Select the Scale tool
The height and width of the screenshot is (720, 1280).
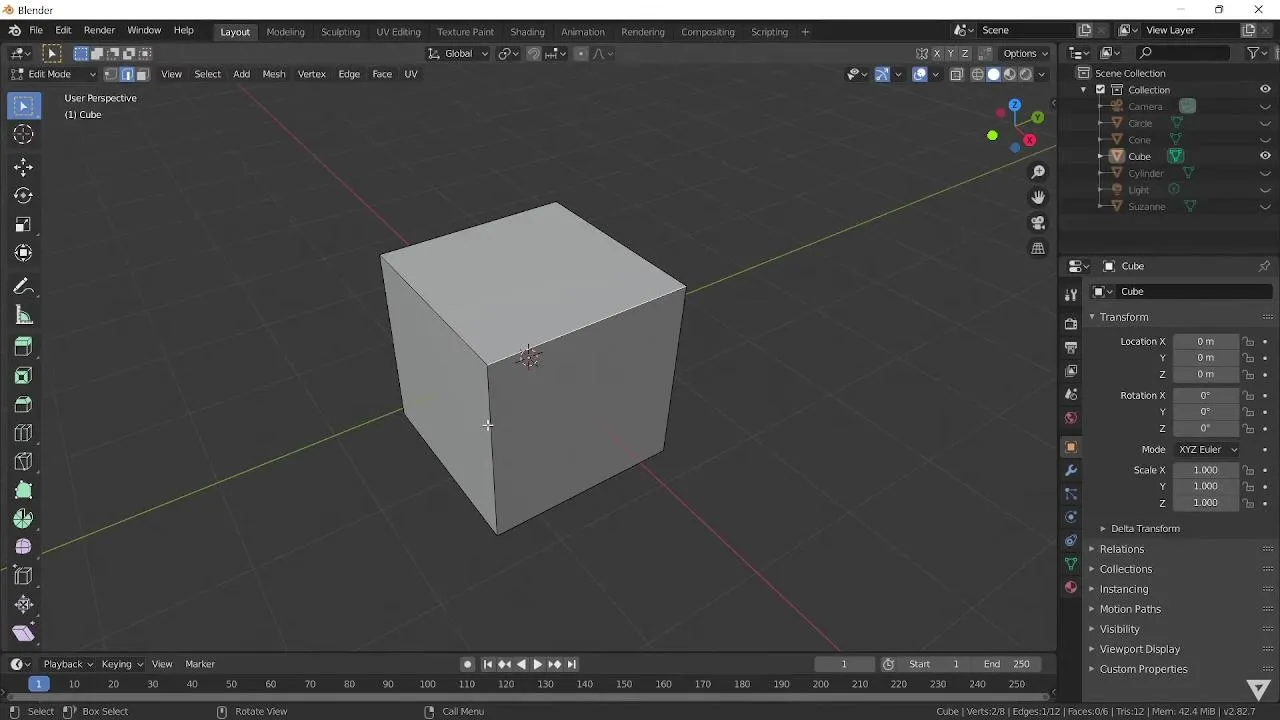coord(24,225)
